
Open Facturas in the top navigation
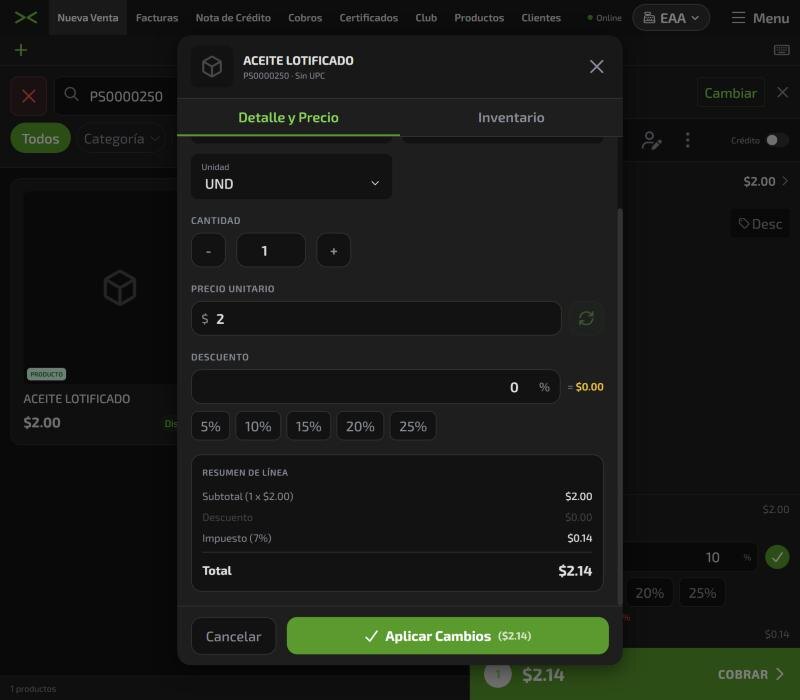coord(157,18)
